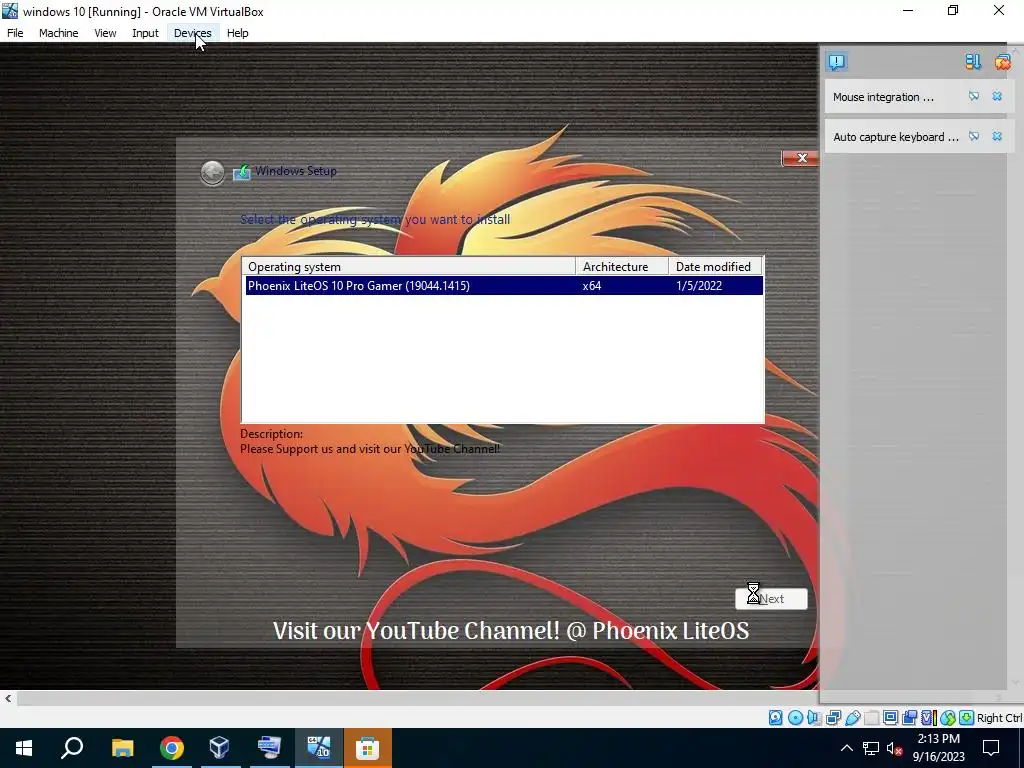Image resolution: width=1024 pixels, height=768 pixels.
Task: Expand the Mouse integration notification text
Action: (883, 97)
